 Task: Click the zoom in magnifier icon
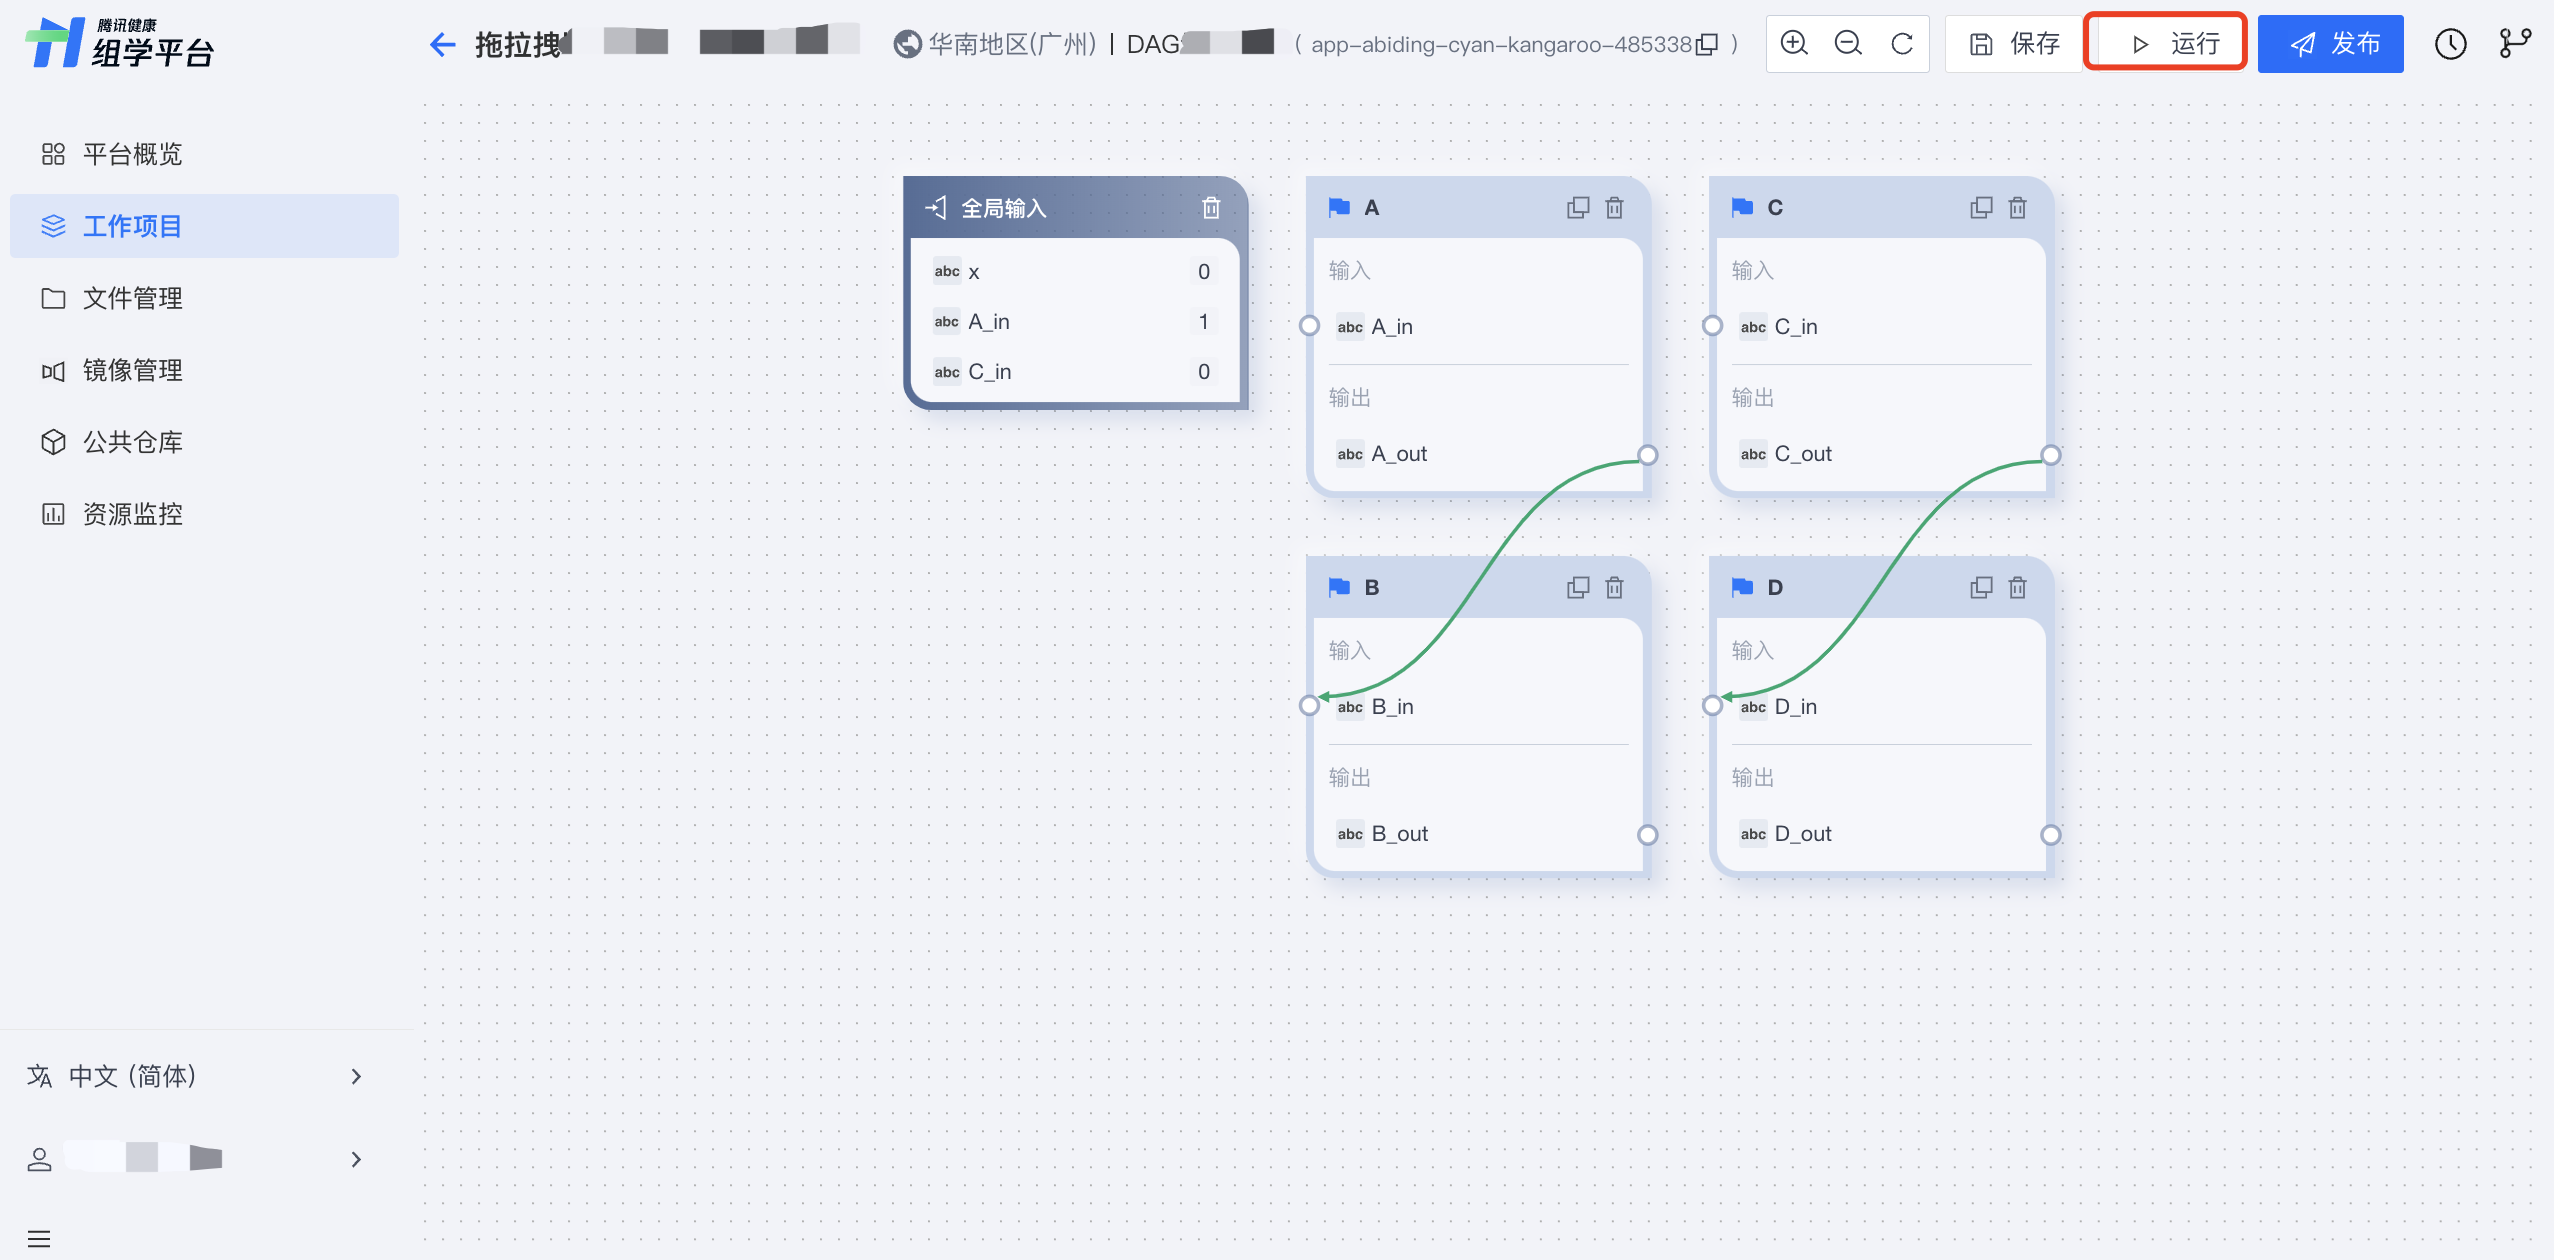pos(1794,43)
